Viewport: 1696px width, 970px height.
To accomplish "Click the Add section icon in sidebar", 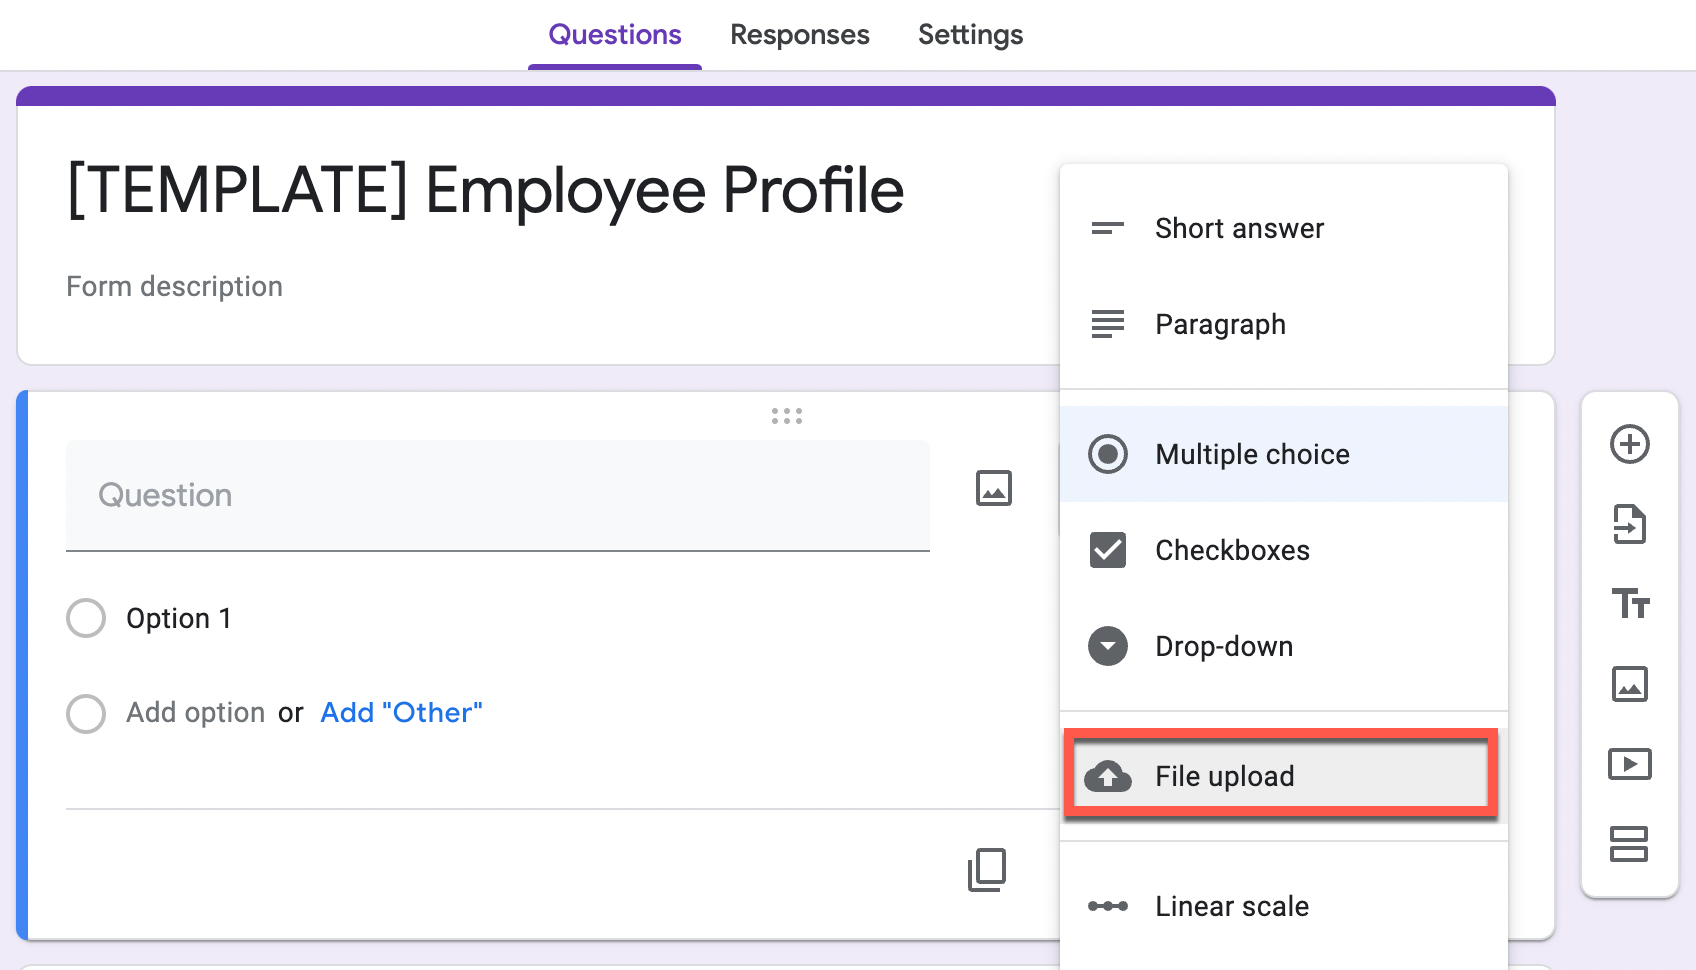I will [1629, 844].
